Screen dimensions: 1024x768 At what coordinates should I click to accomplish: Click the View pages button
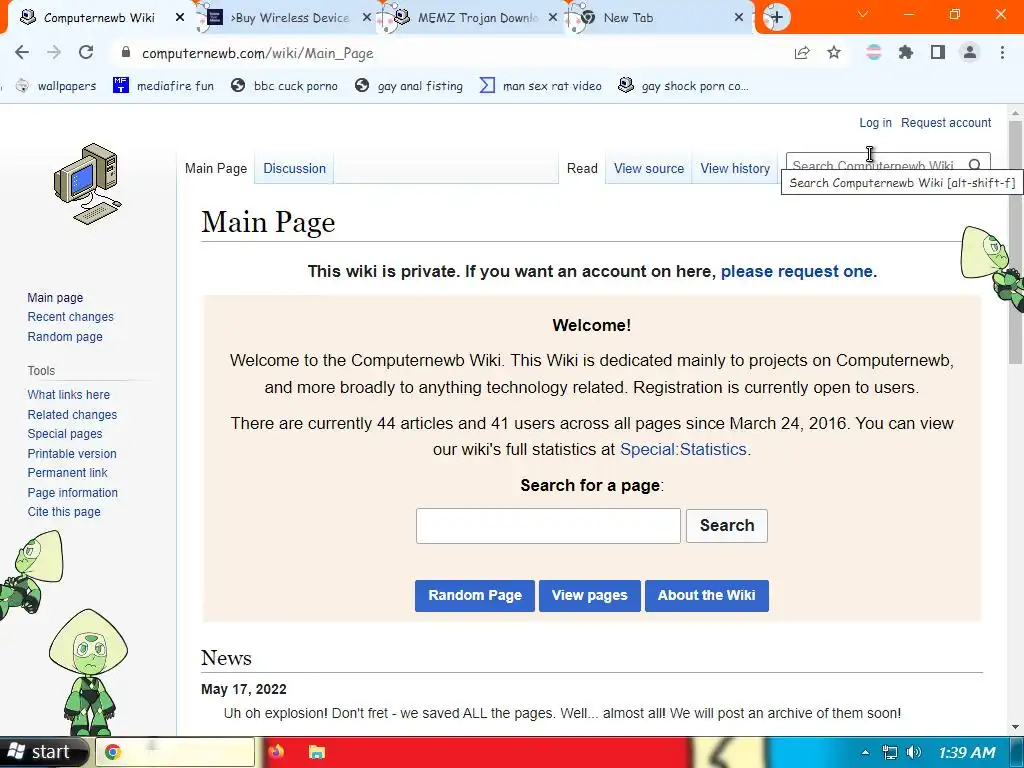pyautogui.click(x=590, y=596)
